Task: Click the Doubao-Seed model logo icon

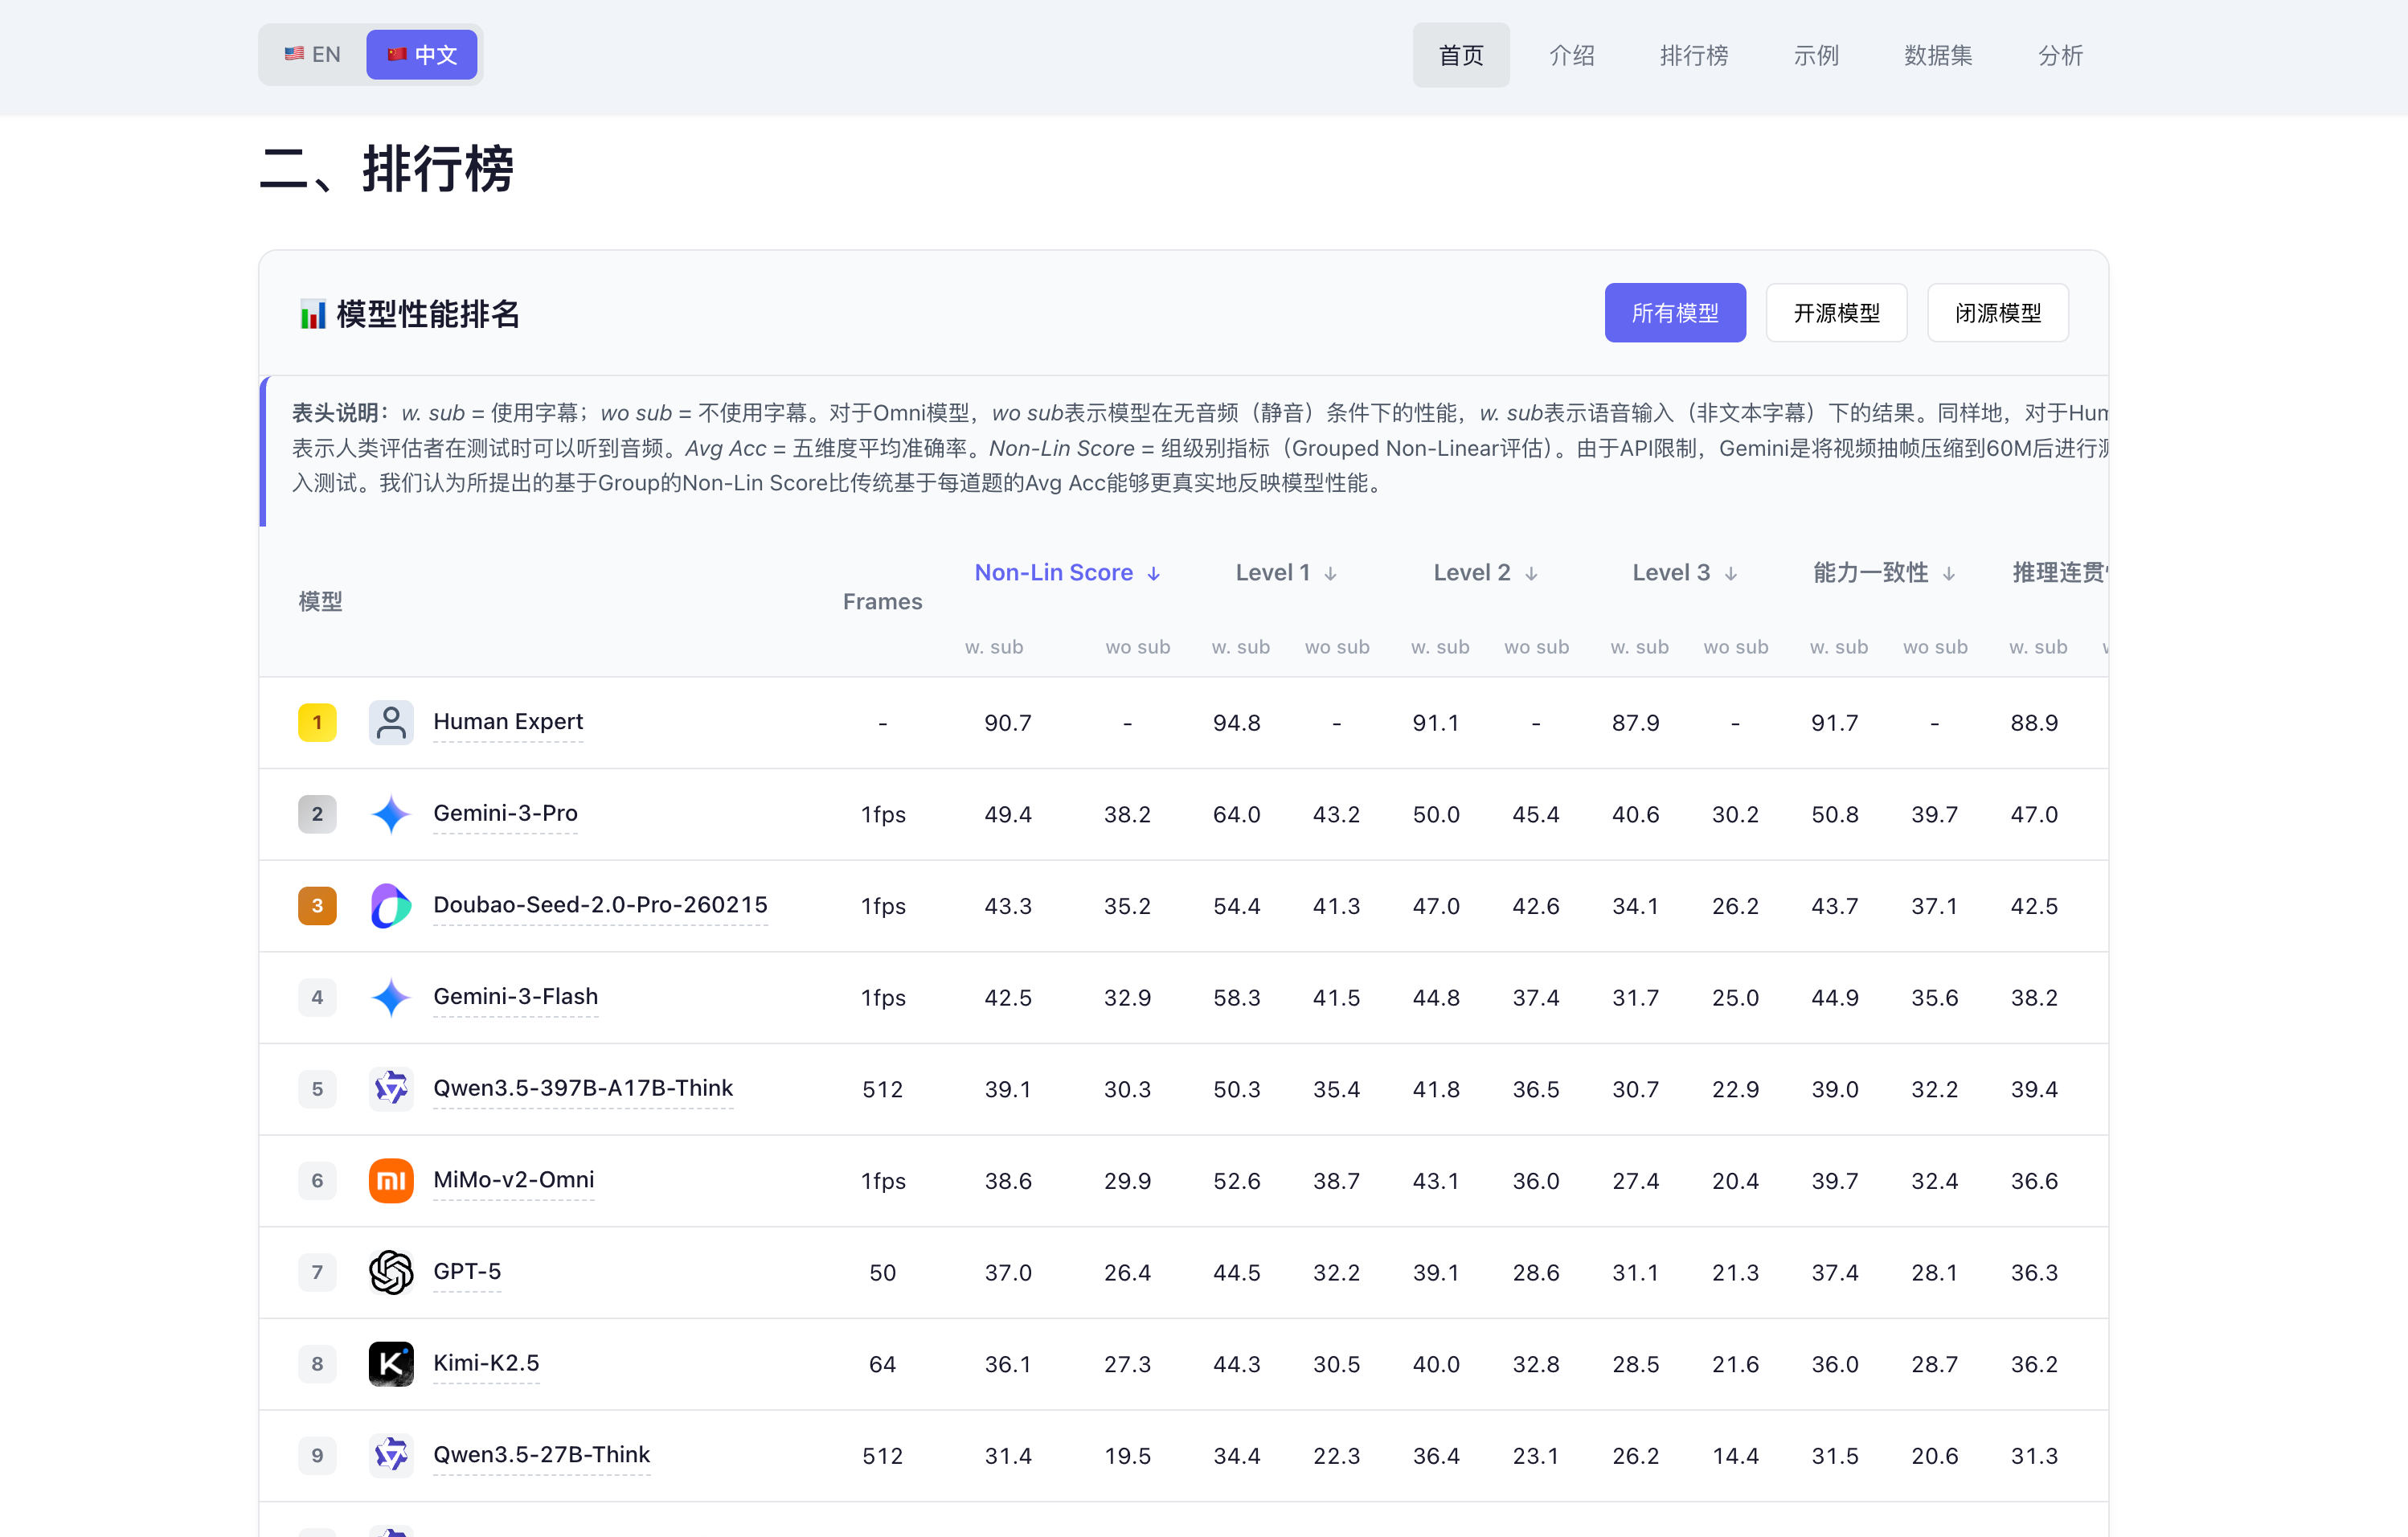Action: pos(390,906)
